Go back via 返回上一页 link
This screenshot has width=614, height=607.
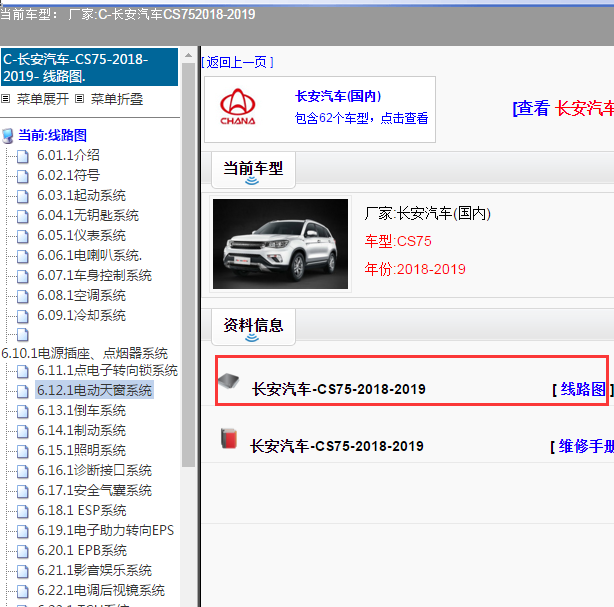[x=237, y=62]
